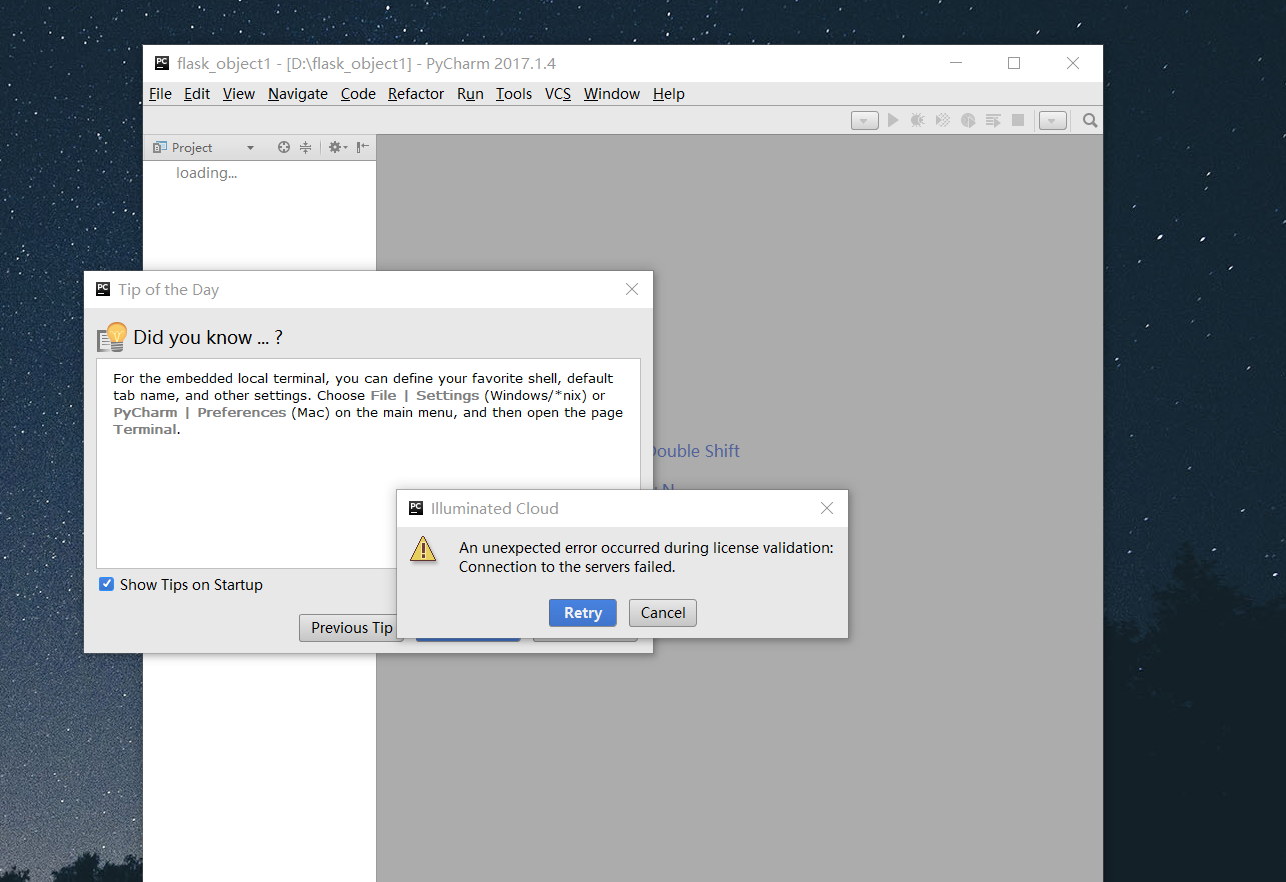Open the Refactor menu
The height and width of the screenshot is (882, 1286).
[416, 94]
